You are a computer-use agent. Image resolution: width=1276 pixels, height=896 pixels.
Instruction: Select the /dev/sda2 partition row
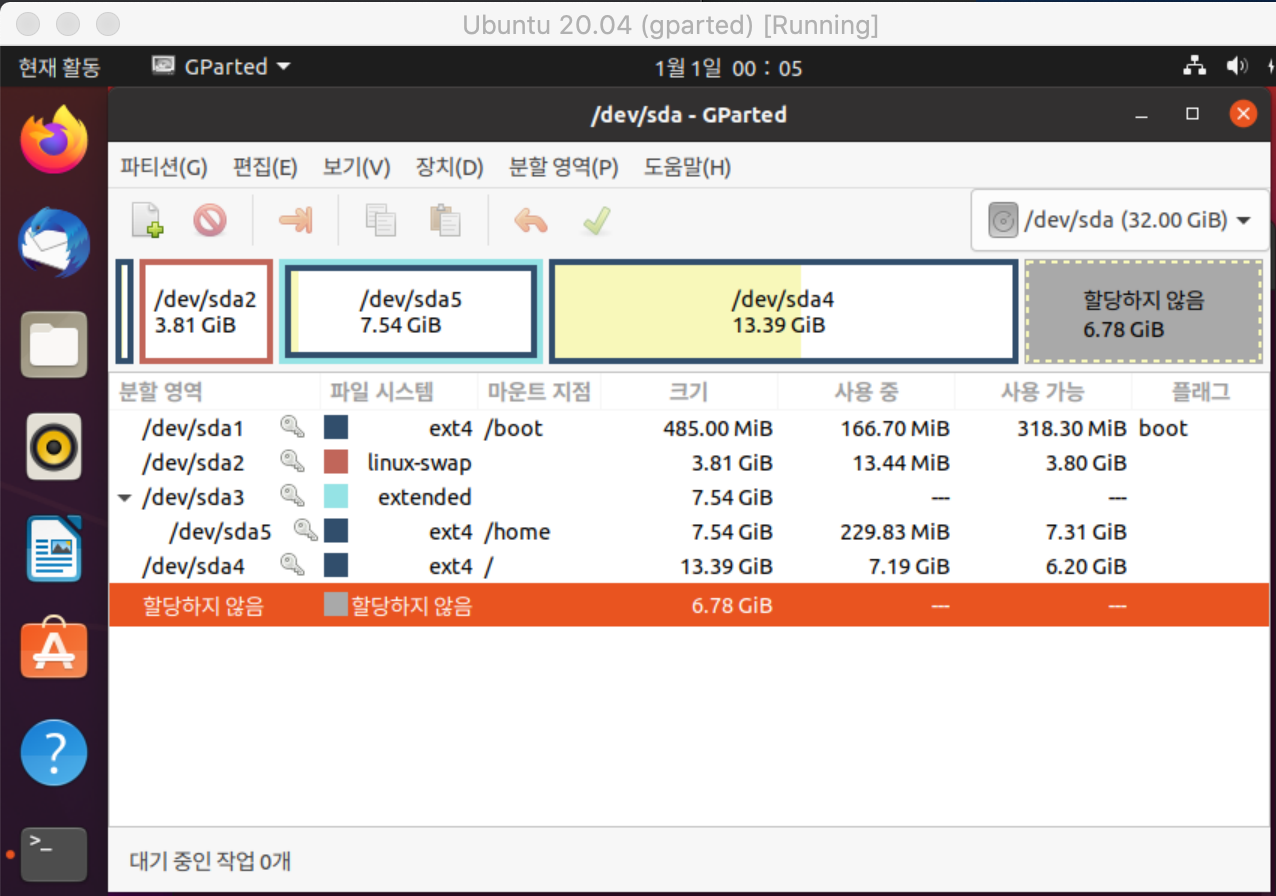pyautogui.click(x=689, y=463)
